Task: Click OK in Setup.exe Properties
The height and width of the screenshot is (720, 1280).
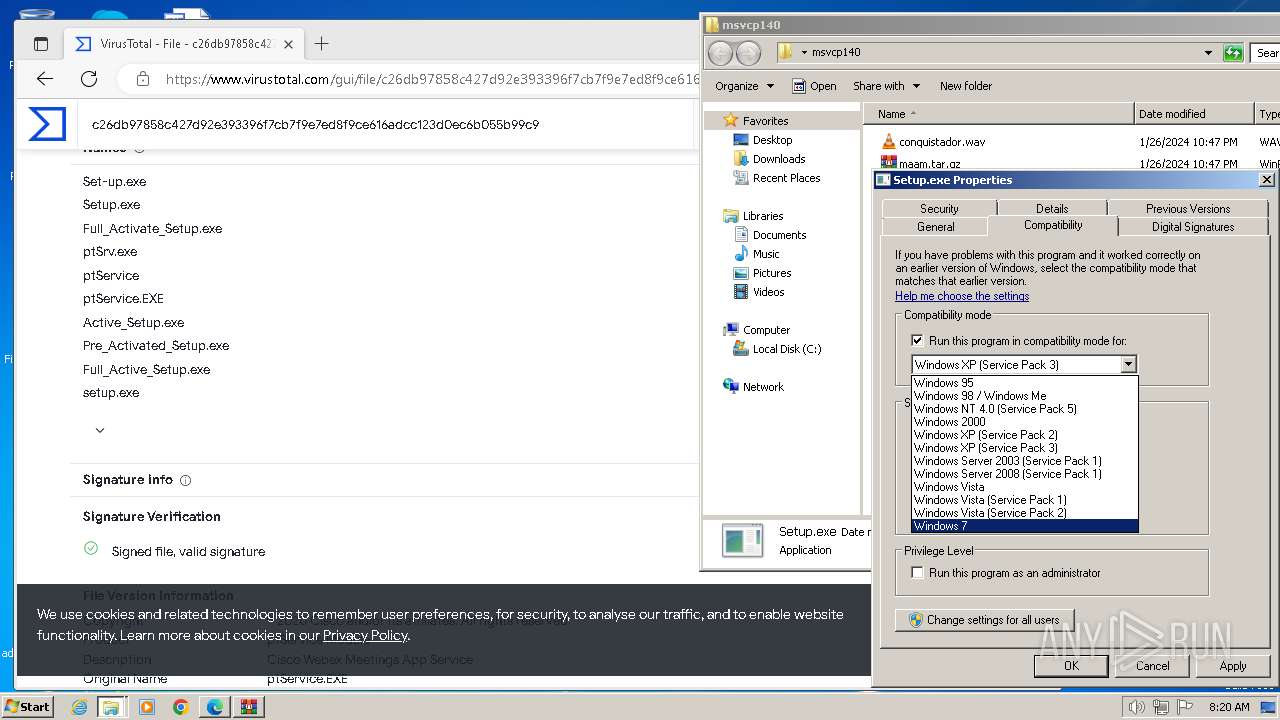Action: (1071, 666)
